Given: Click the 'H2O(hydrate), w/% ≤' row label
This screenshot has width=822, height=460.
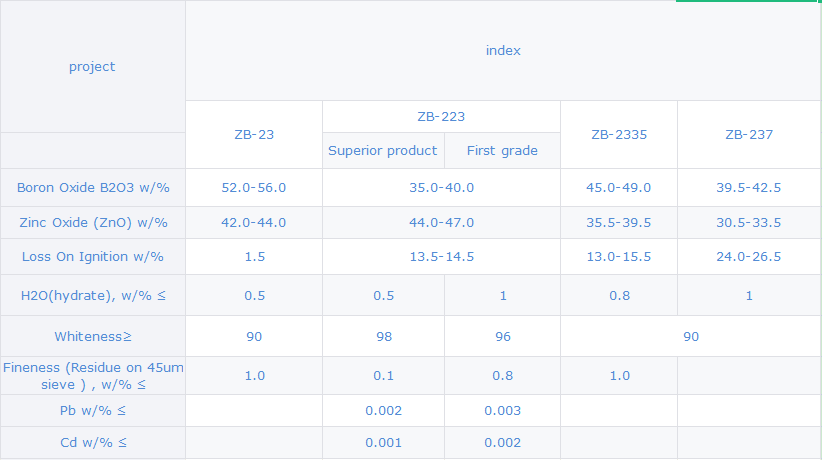Looking at the screenshot, I should 92,296.
